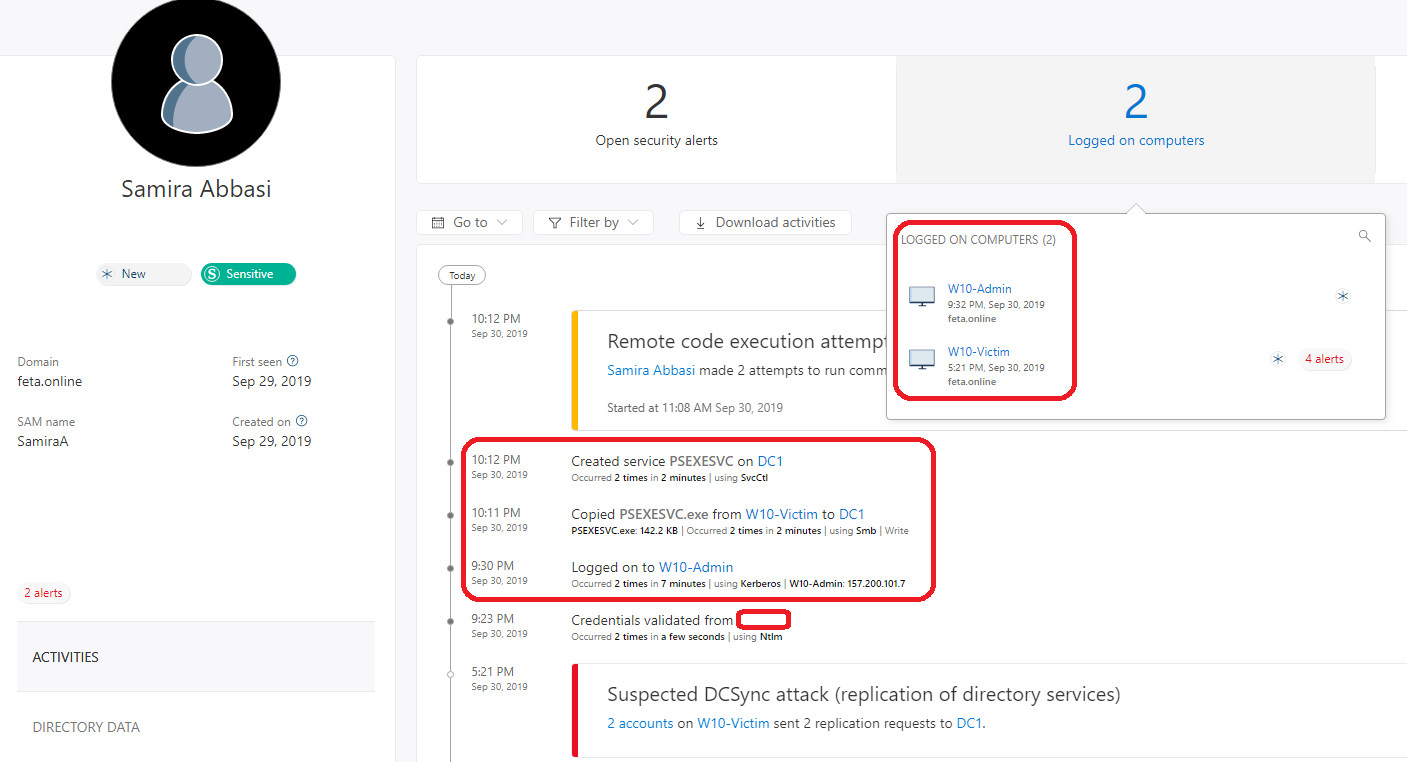Click the info icon next to Created on
This screenshot has width=1407, height=762.
click(302, 422)
